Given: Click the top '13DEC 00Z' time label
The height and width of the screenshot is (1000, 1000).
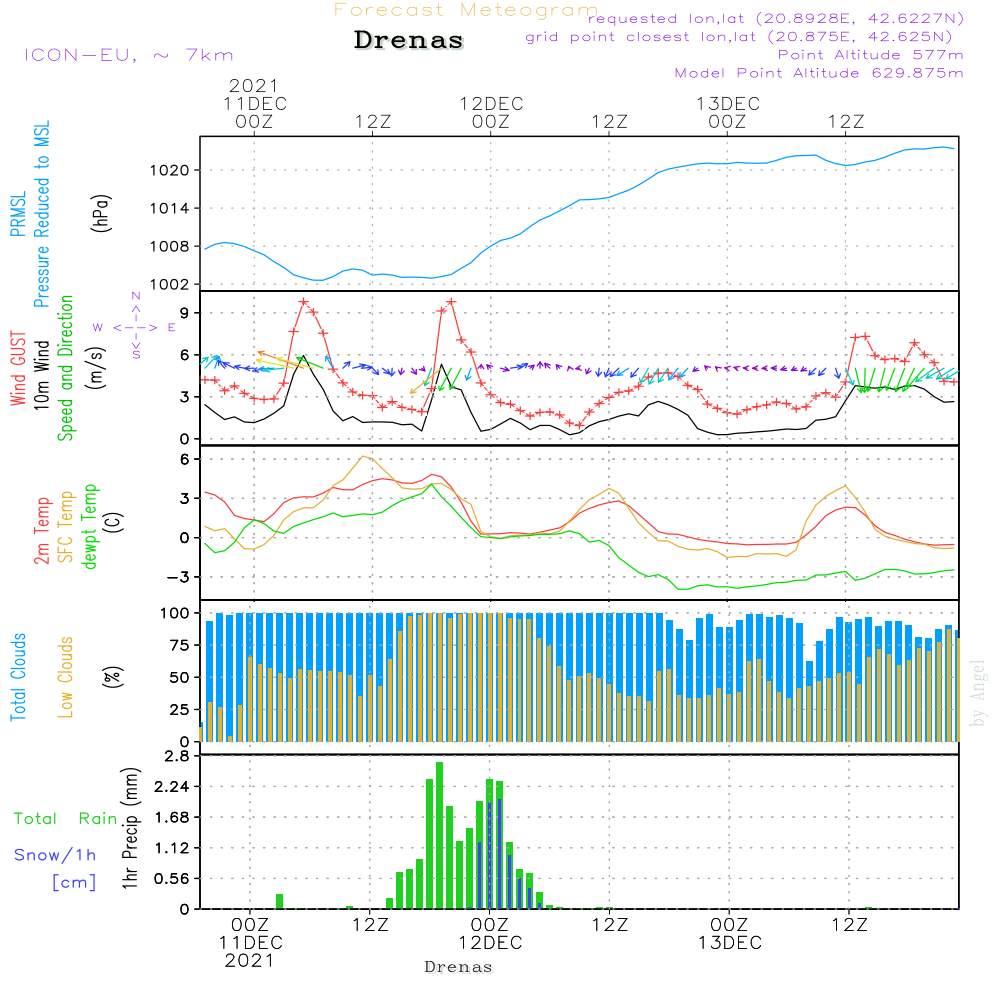Looking at the screenshot, I should click(x=728, y=113).
